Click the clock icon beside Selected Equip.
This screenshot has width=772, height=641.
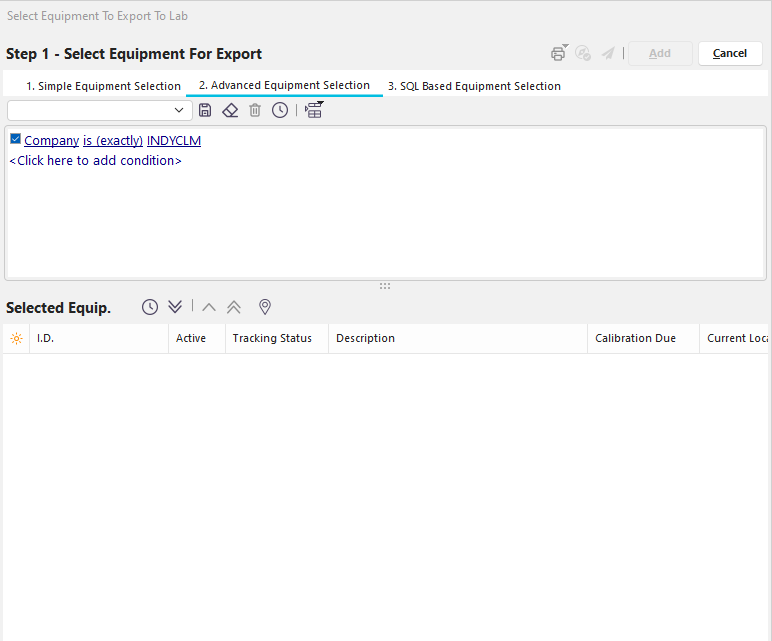(x=150, y=307)
